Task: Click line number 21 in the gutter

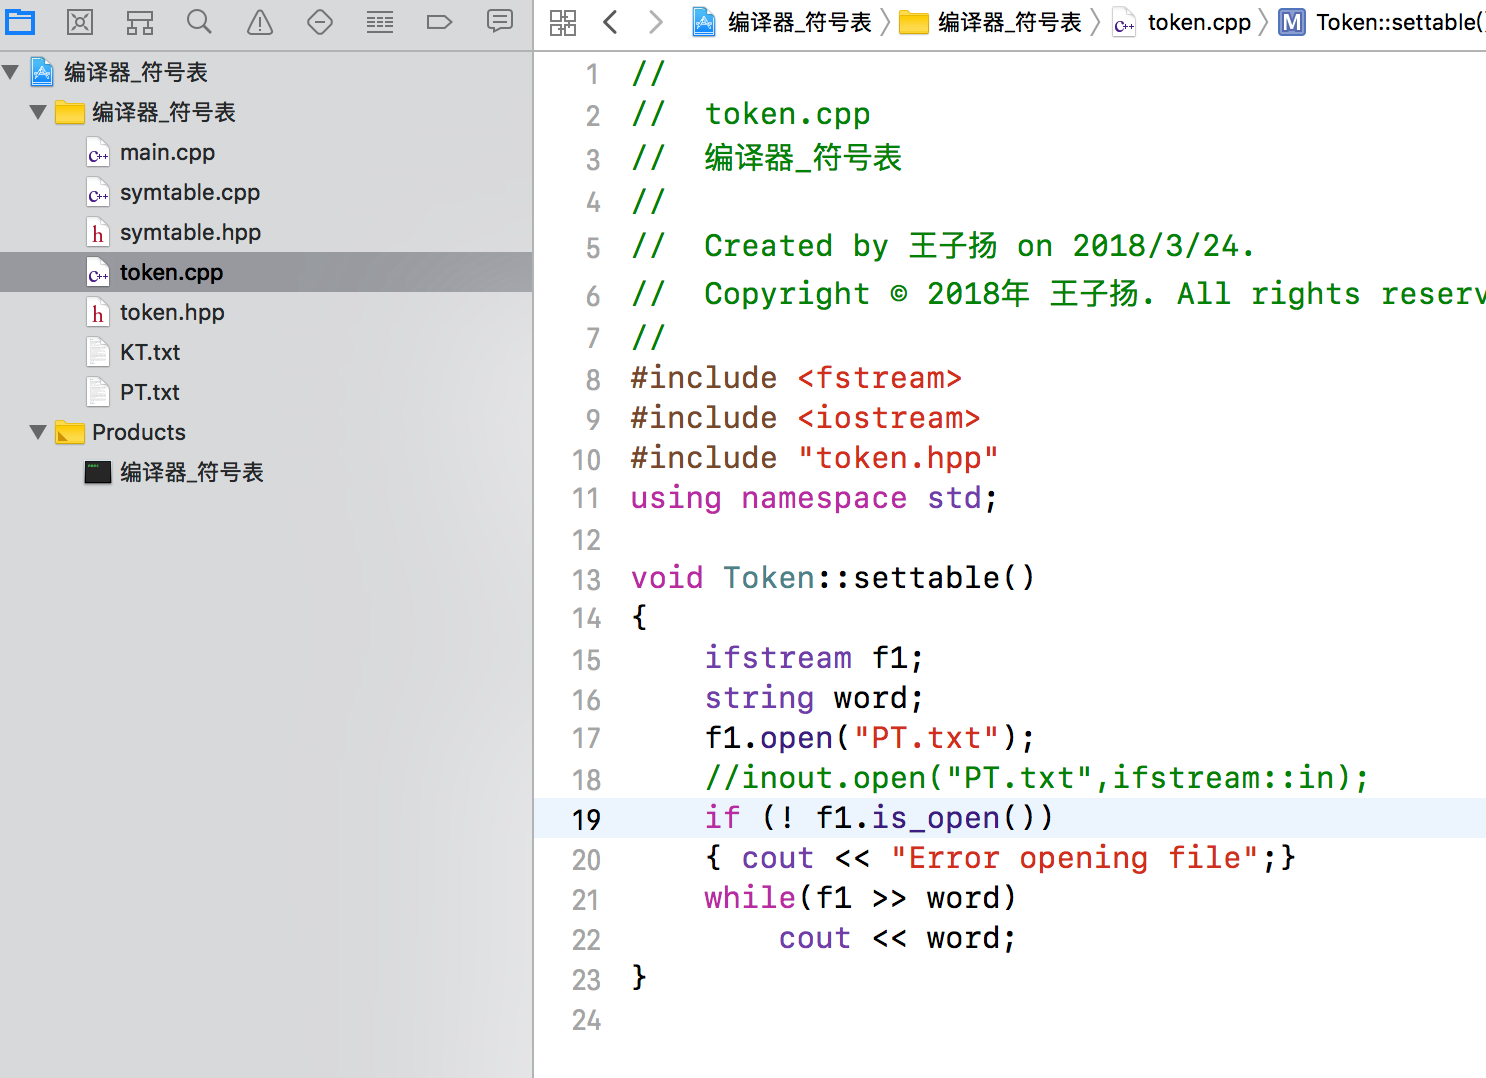Action: pos(586,900)
